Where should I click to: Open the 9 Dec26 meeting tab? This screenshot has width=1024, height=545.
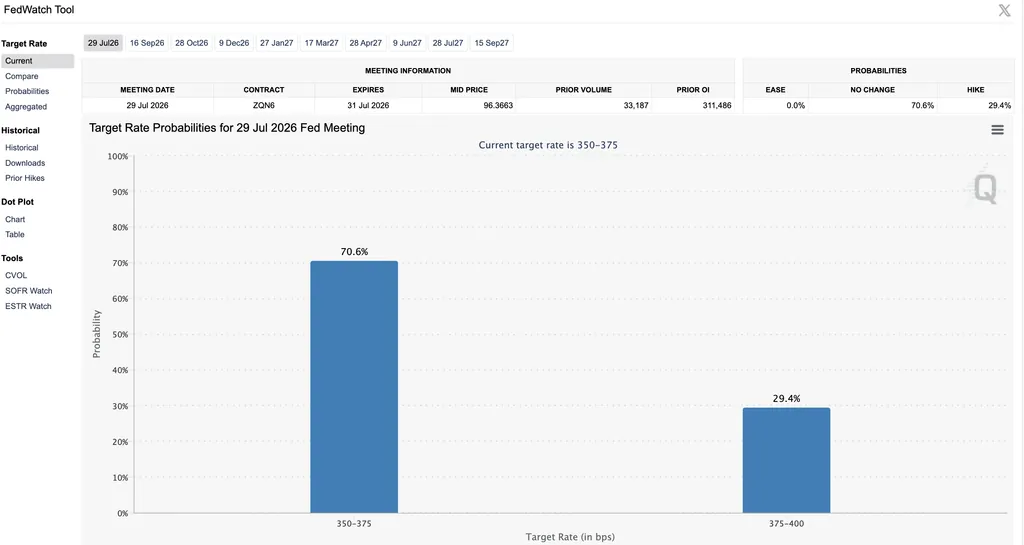[234, 43]
